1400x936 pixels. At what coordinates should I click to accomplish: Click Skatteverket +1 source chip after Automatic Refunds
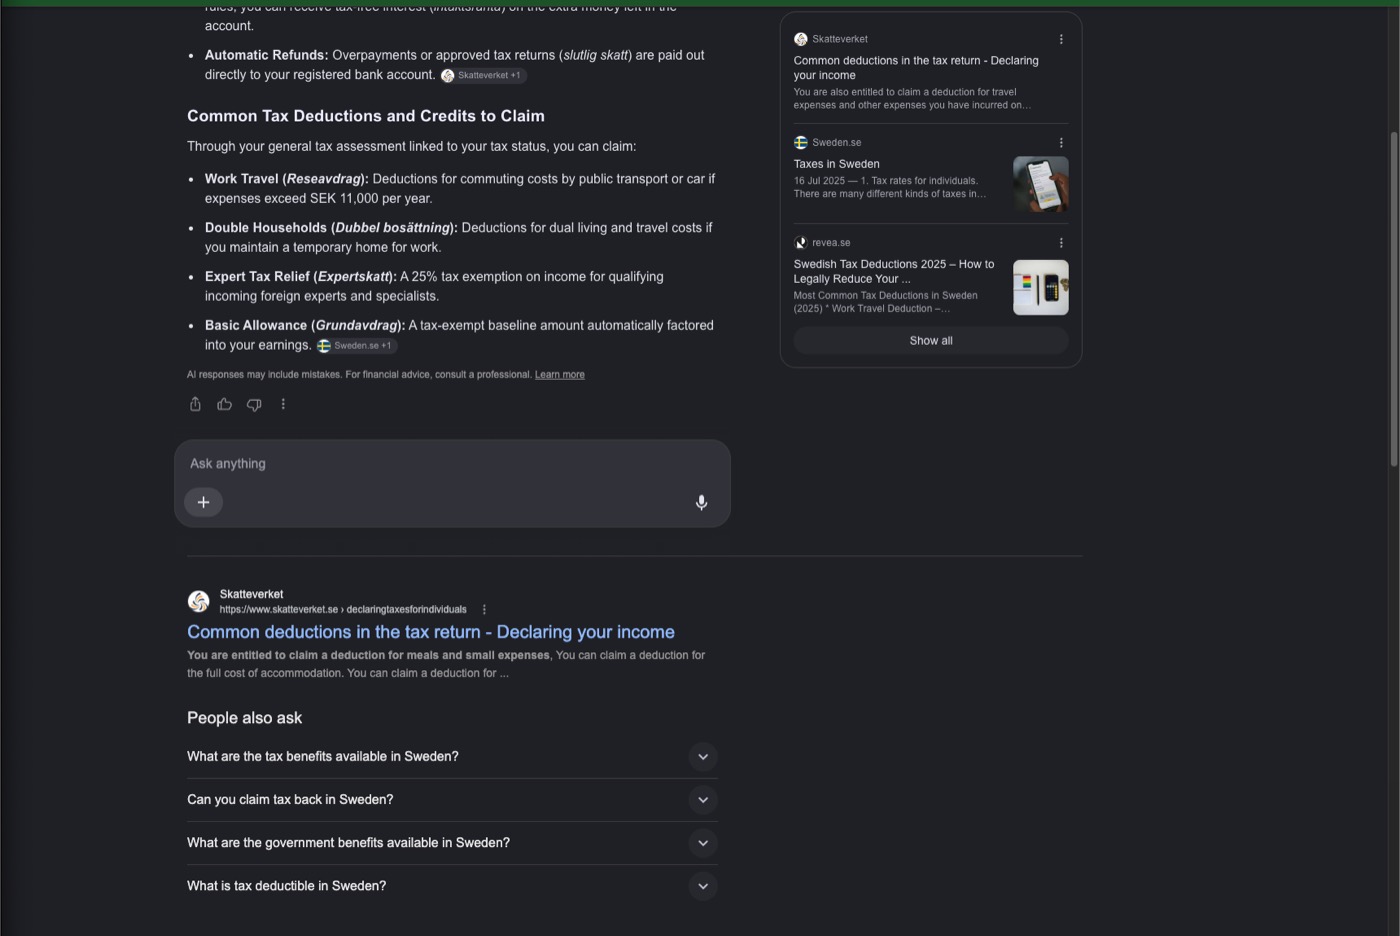(483, 75)
